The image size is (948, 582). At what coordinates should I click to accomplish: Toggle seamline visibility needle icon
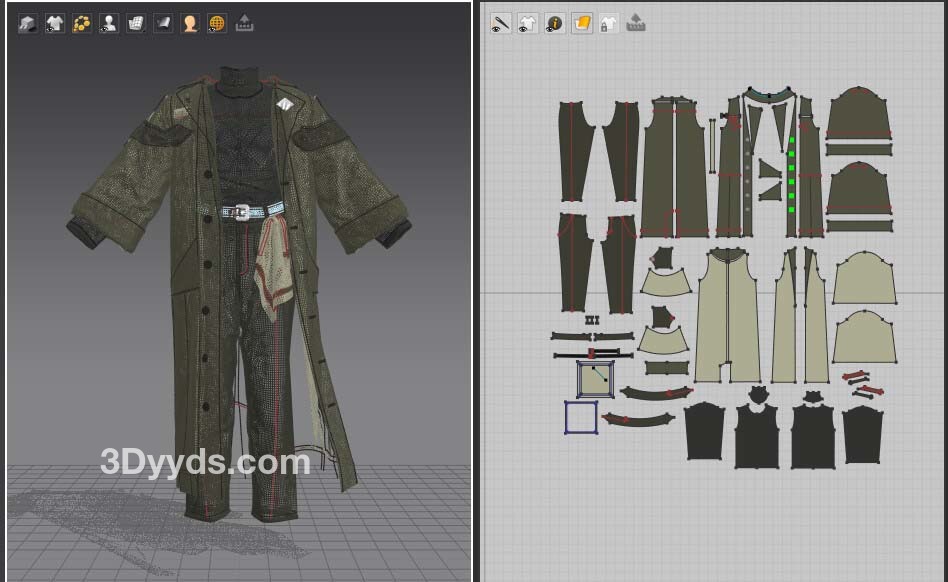[501, 23]
